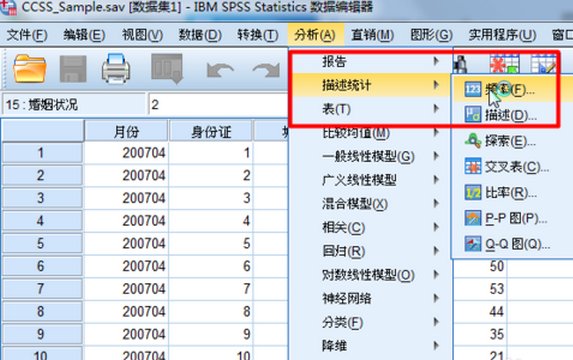Expand the 降维 submenu
Viewport: 573px width, 360px height.
click(371, 346)
